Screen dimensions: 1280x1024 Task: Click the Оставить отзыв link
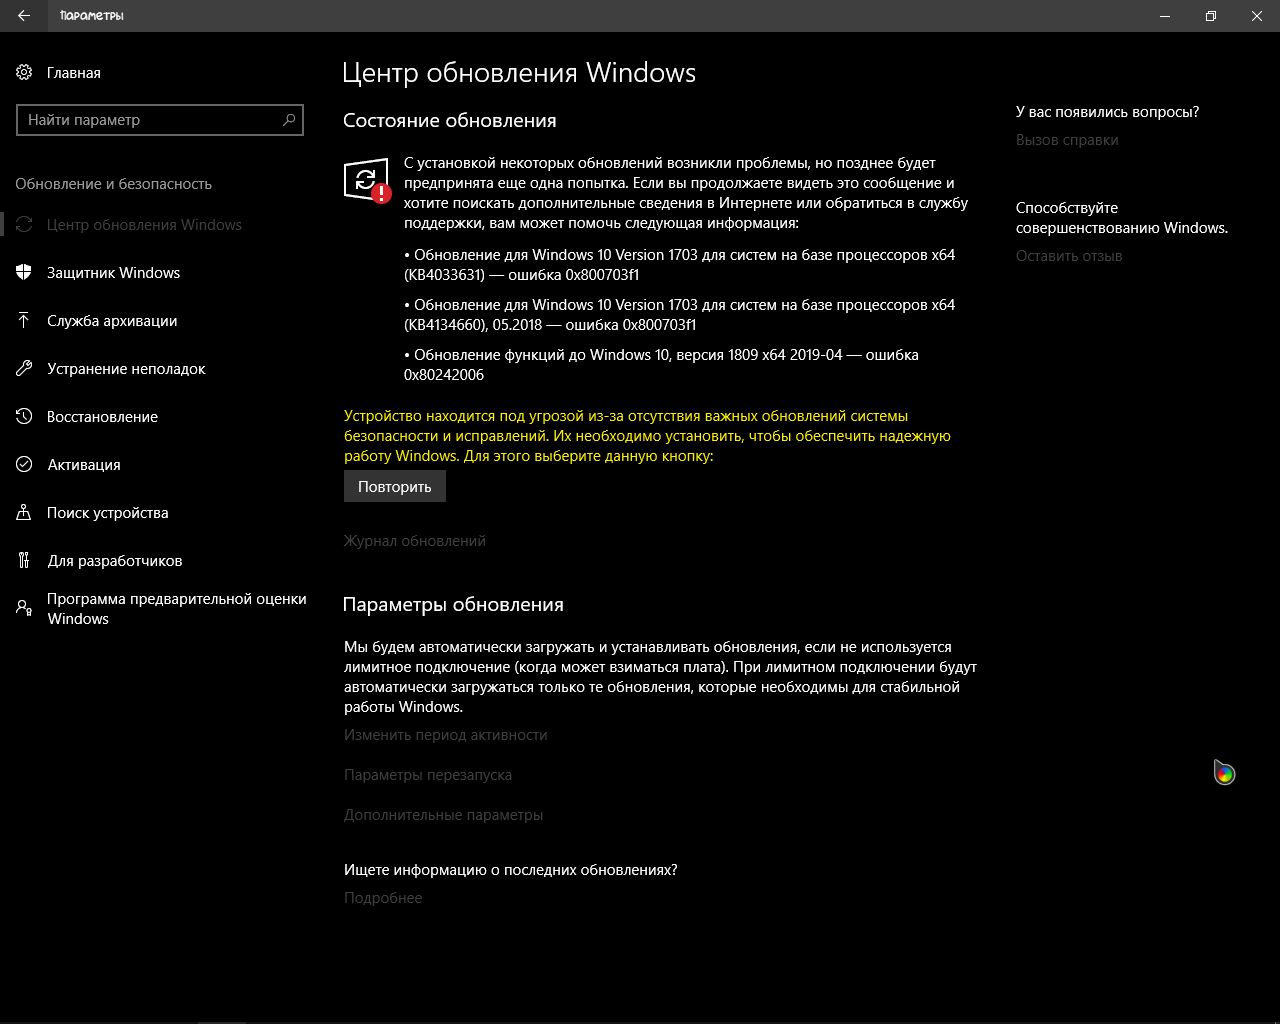pos(1069,256)
